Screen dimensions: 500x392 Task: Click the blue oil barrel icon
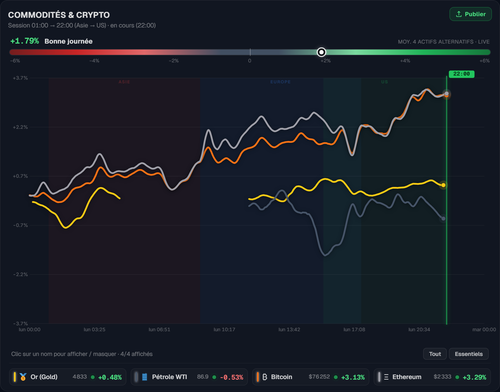click(x=145, y=377)
